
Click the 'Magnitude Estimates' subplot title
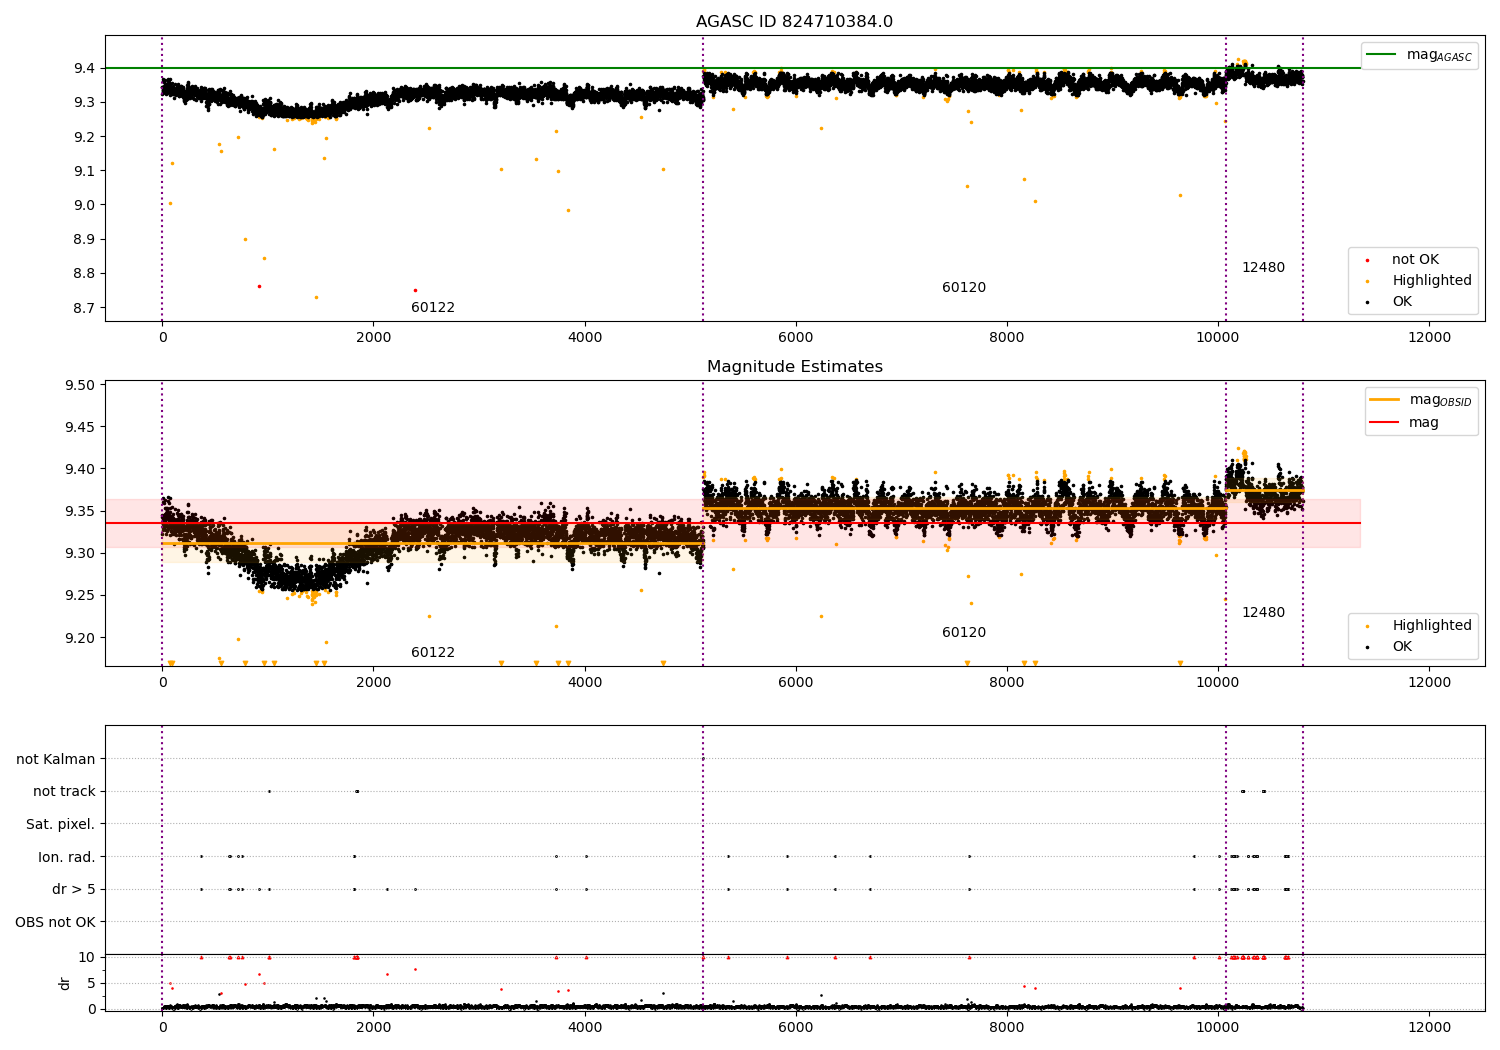pyautogui.click(x=794, y=367)
